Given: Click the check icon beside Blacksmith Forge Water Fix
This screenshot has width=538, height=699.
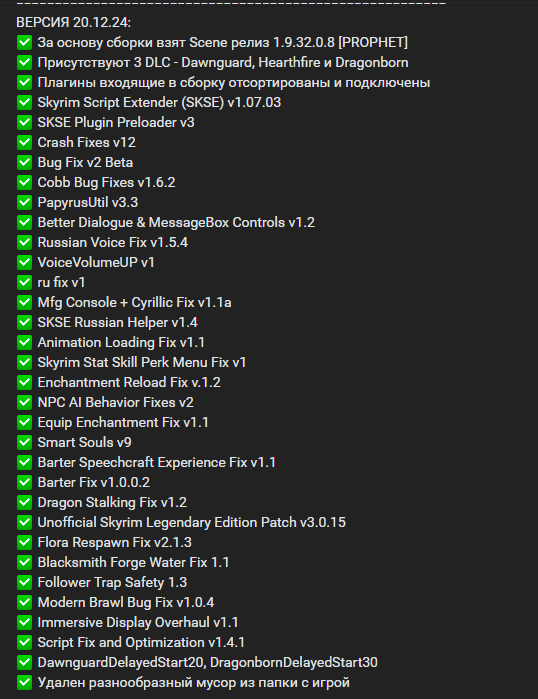Looking at the screenshot, I should click(25, 562).
